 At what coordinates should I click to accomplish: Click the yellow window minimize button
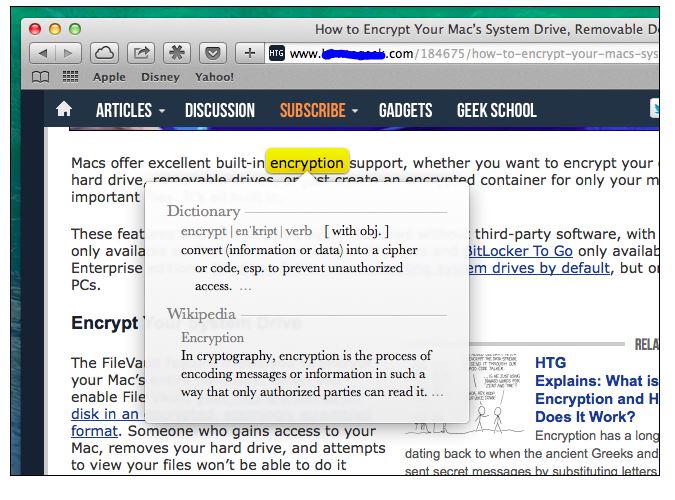click(55, 29)
